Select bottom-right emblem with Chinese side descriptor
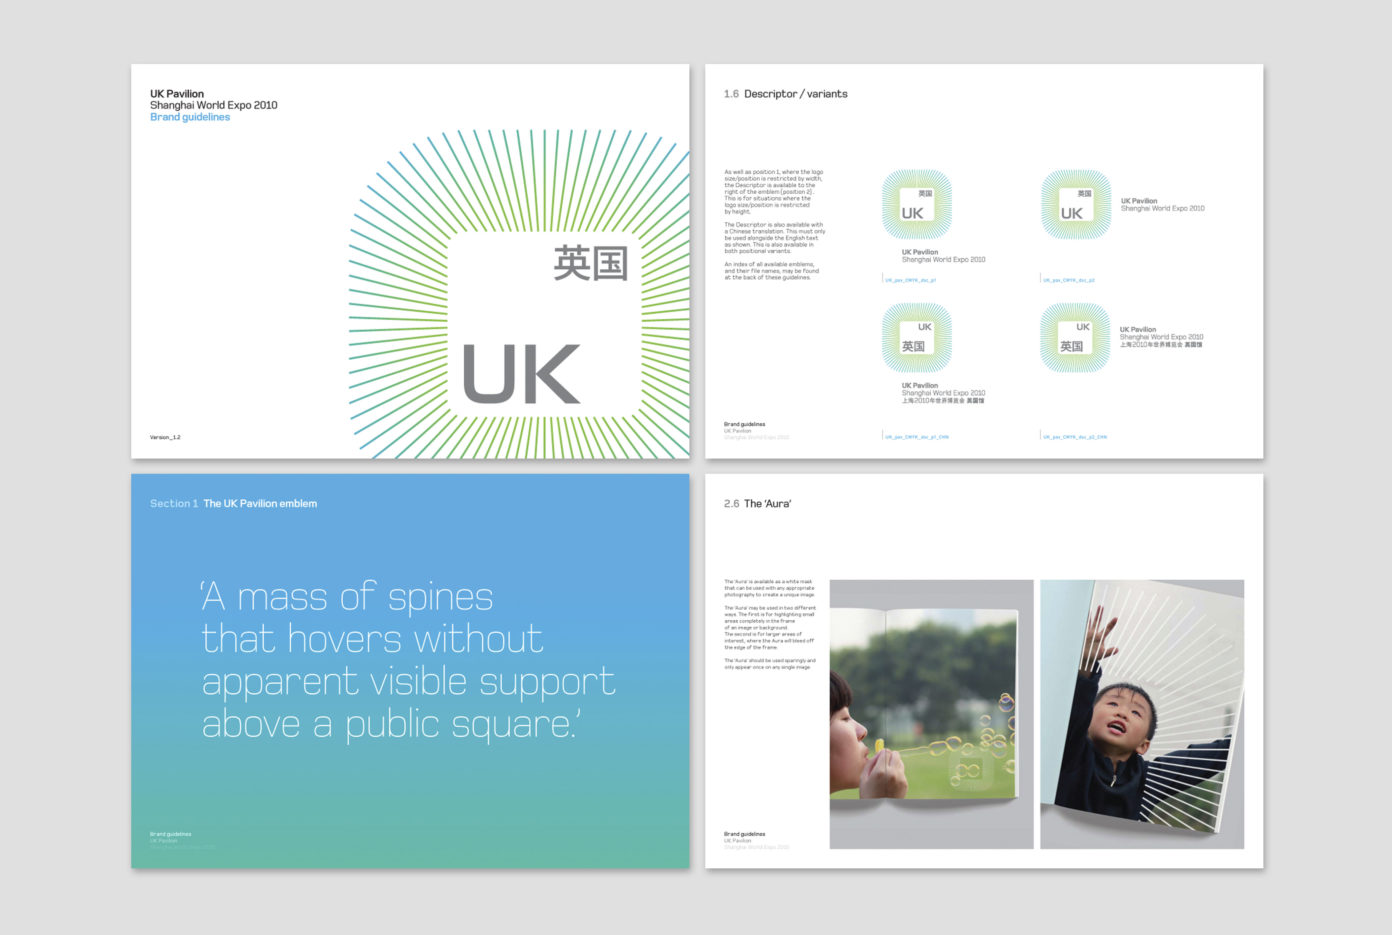The height and width of the screenshot is (935, 1392). [1075, 338]
